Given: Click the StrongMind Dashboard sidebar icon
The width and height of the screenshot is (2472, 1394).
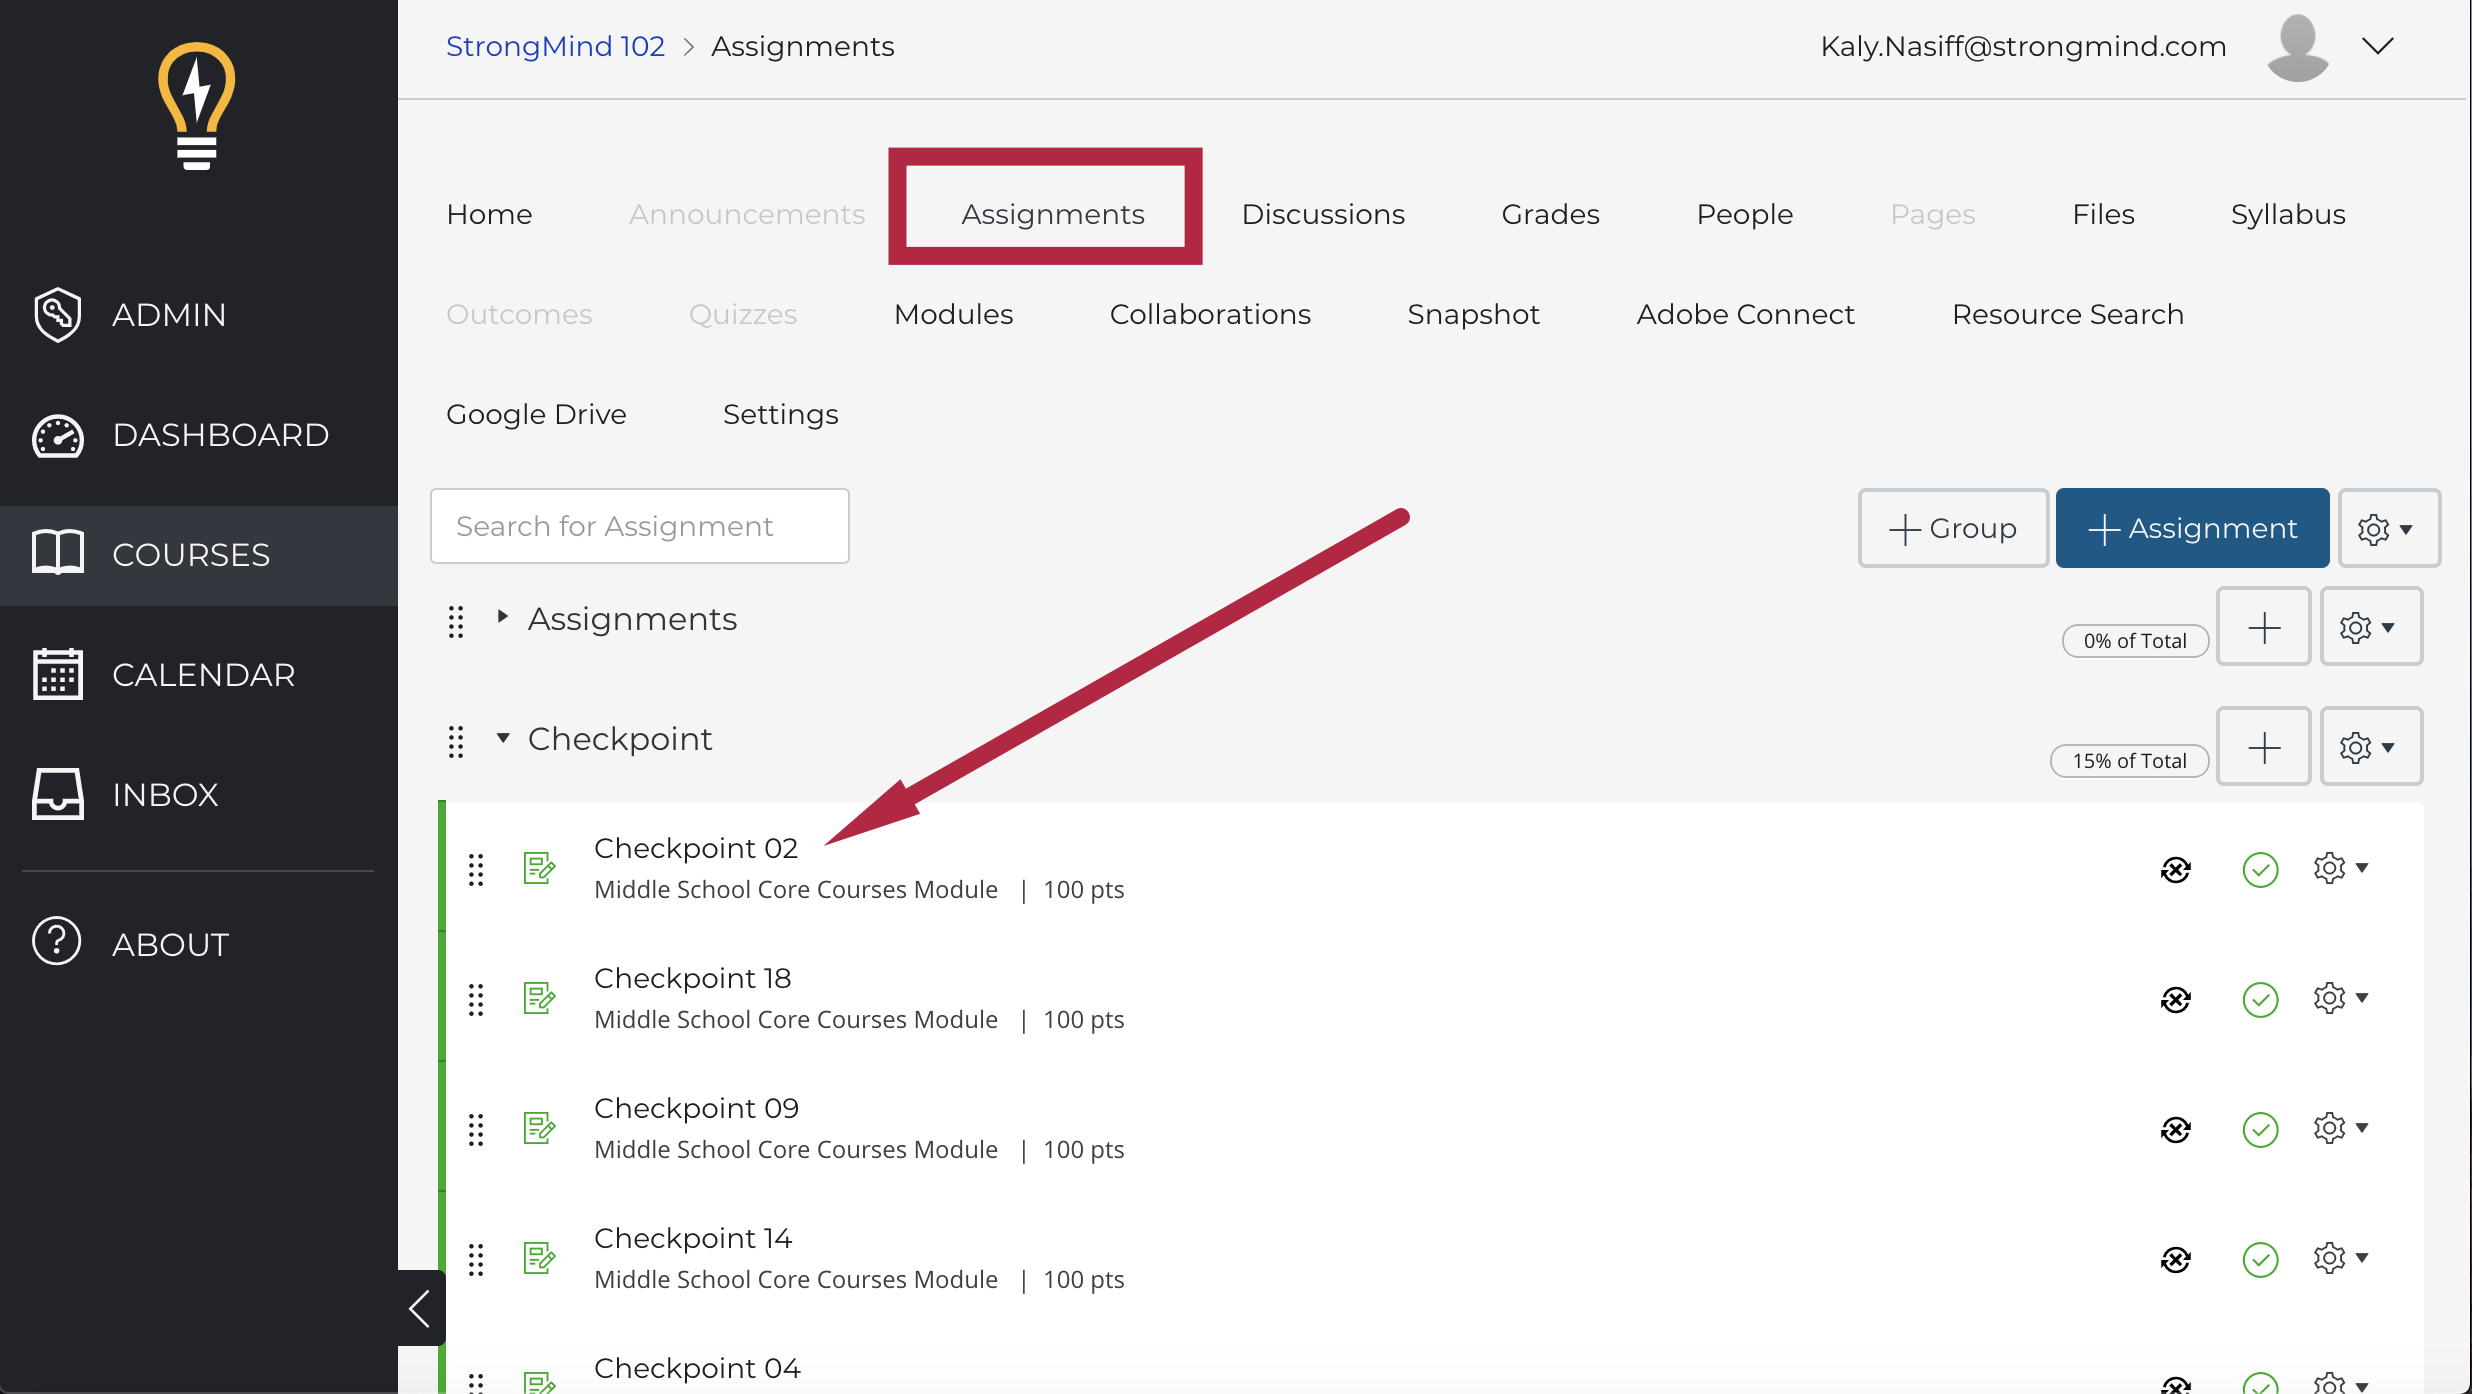Looking at the screenshot, I should tap(58, 435).
